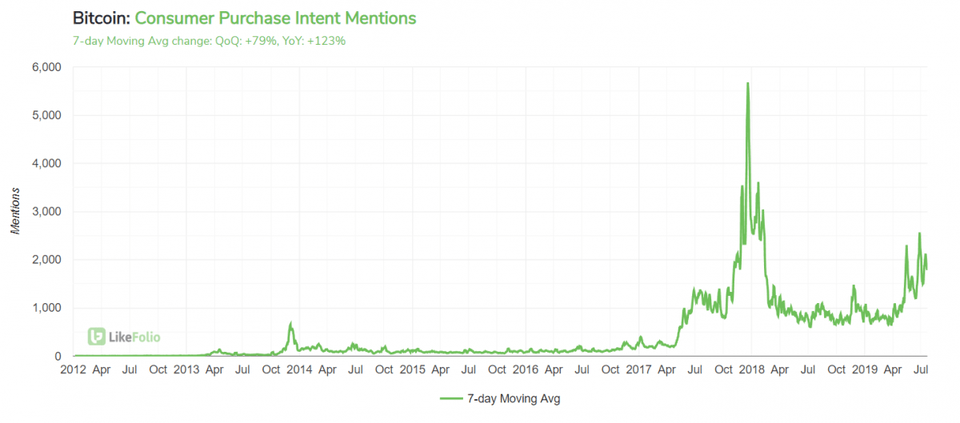
Task: Click the 2014 x-axis label
Action: click(x=299, y=371)
